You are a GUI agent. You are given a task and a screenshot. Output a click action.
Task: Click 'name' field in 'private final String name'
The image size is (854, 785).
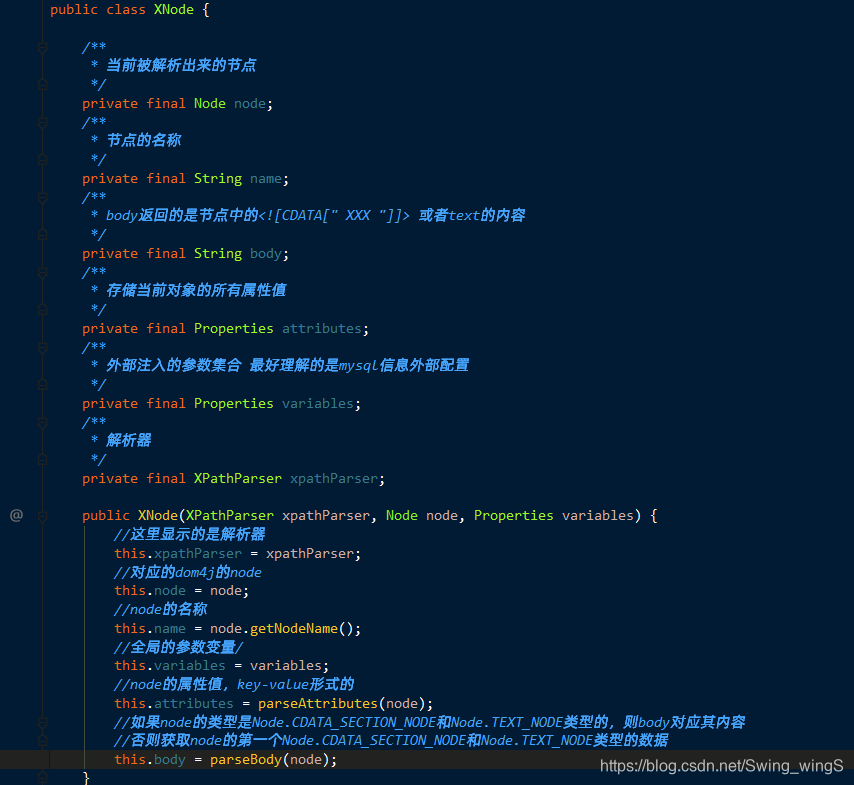266,179
